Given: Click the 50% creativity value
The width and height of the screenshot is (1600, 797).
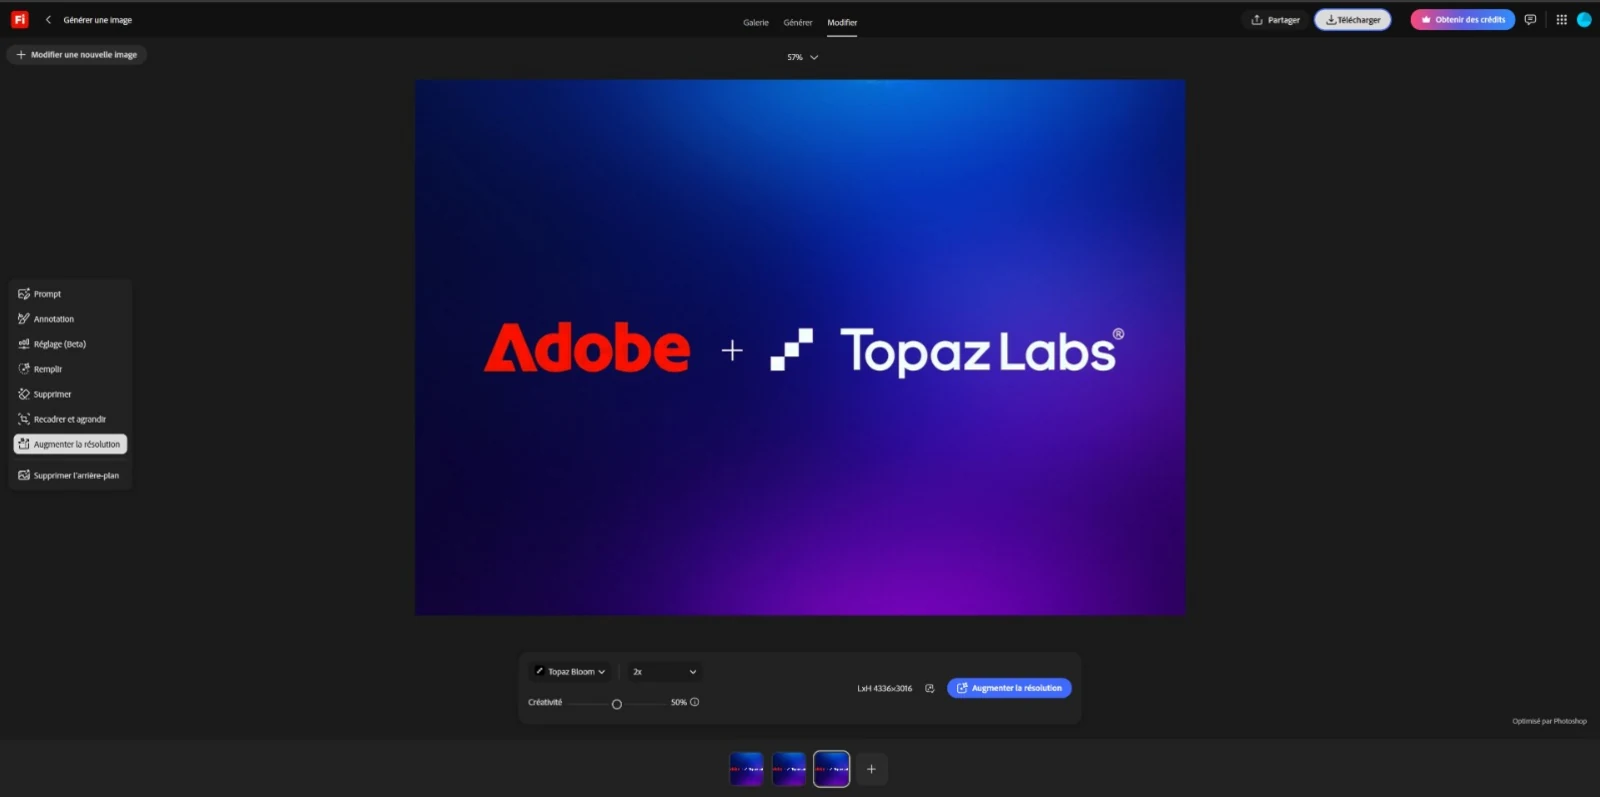Looking at the screenshot, I should [x=679, y=702].
